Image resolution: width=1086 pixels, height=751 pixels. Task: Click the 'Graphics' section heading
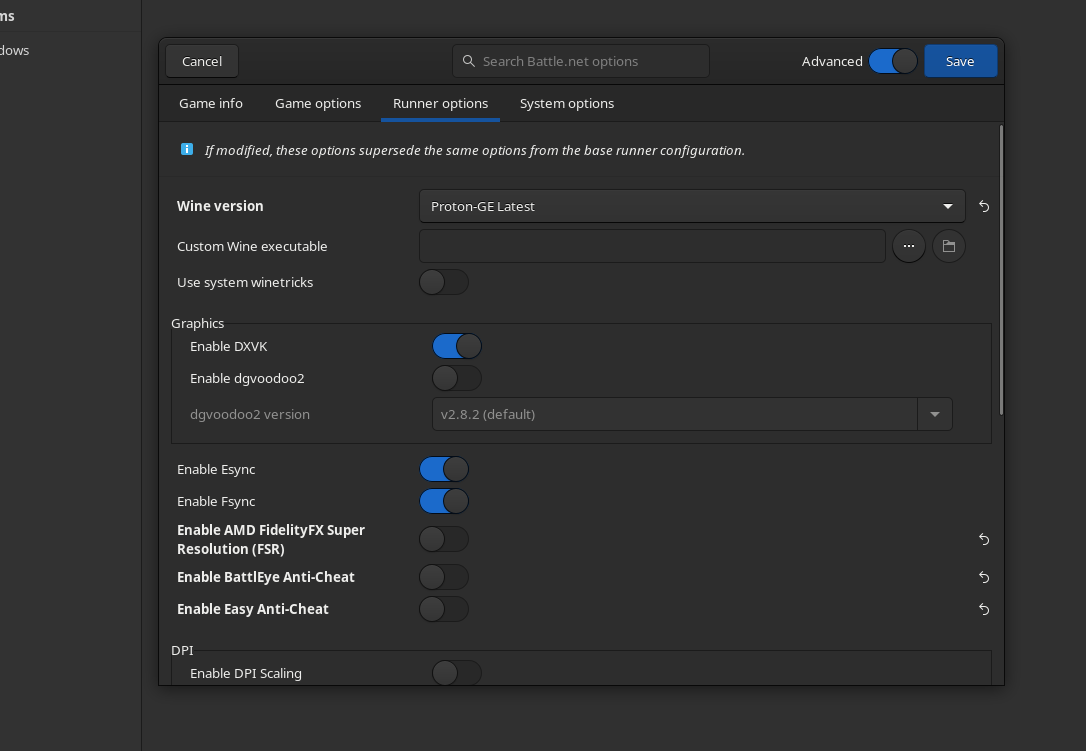coord(197,323)
